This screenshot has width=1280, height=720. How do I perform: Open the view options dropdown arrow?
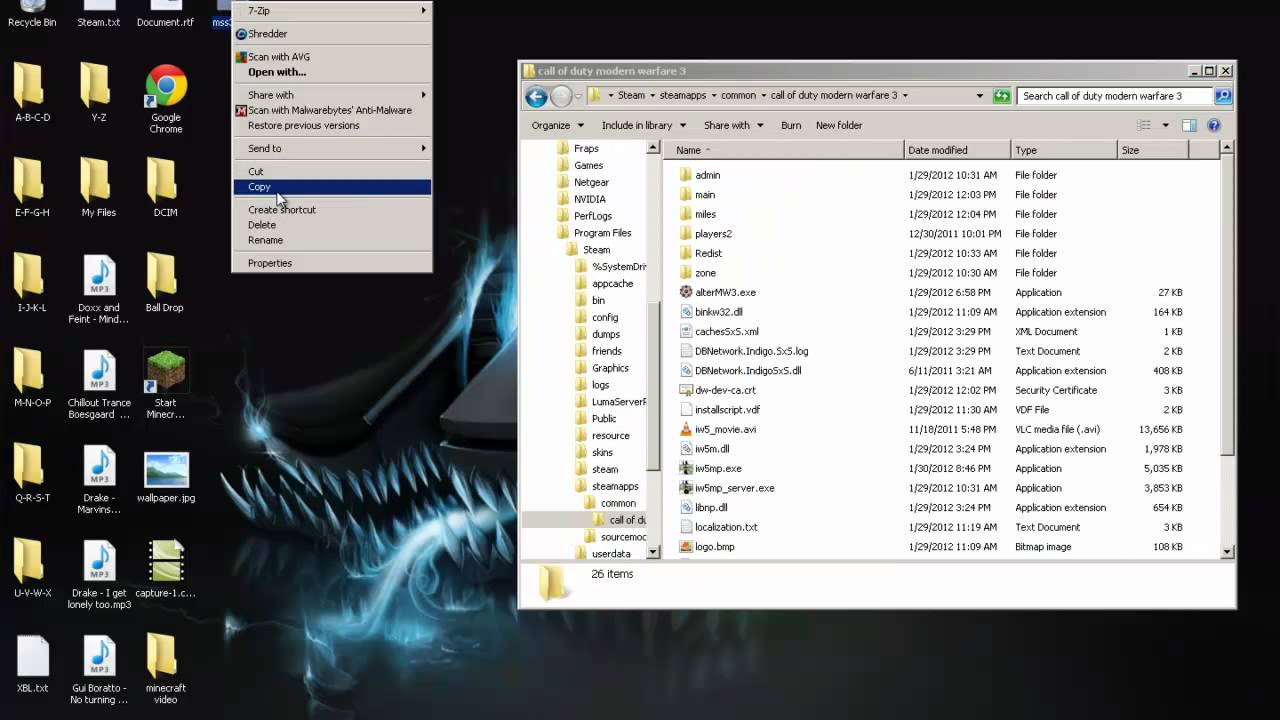tap(1165, 126)
